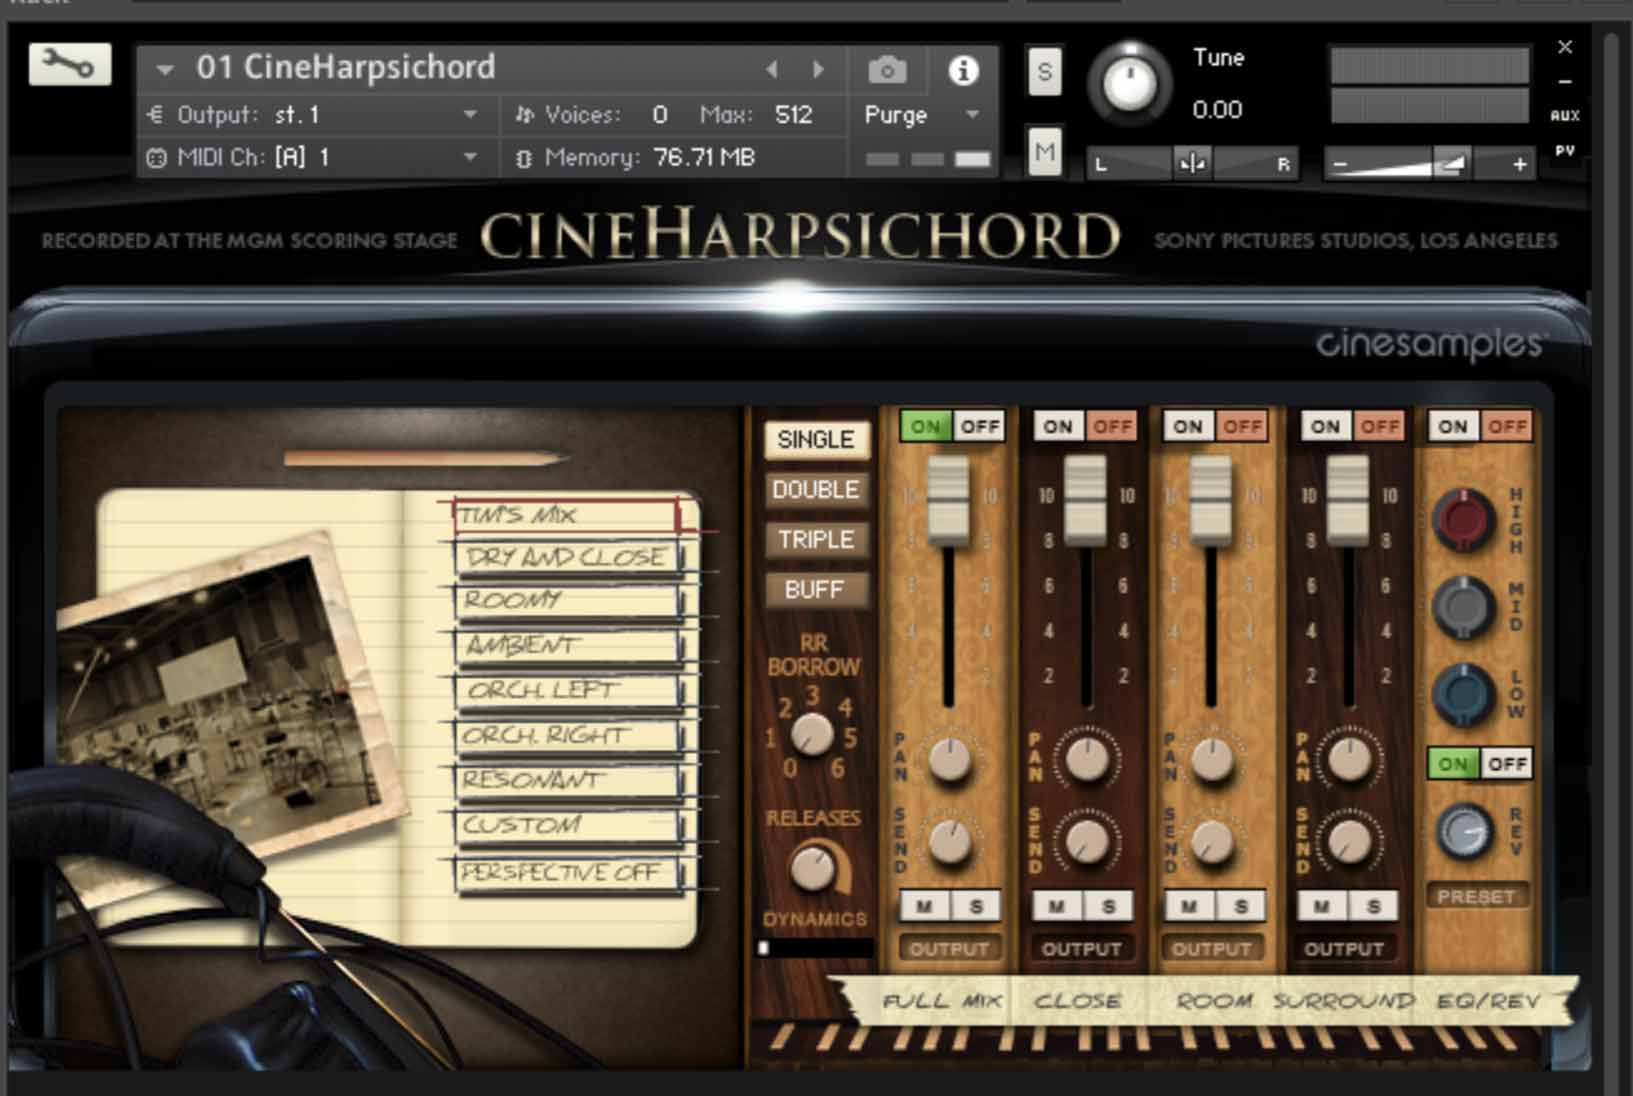Viewport: 1633px width, 1096px height.
Task: Adjust the RR Borrow knob
Action: point(812,735)
